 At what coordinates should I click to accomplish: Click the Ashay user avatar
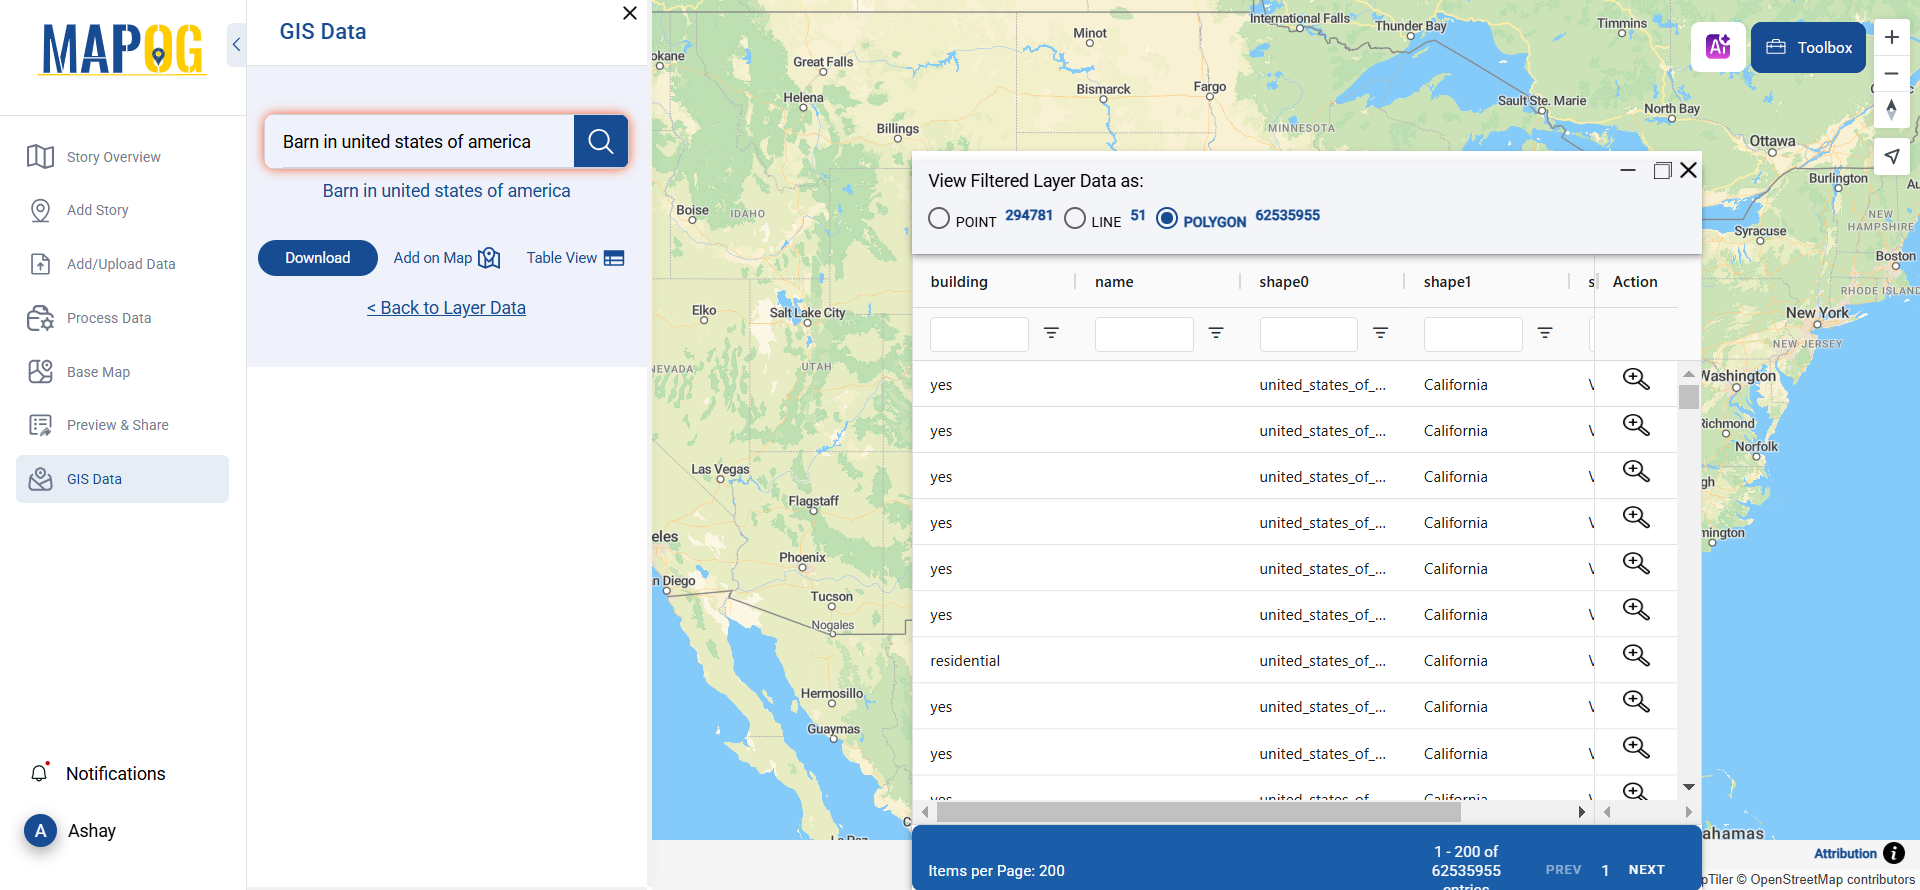click(40, 830)
